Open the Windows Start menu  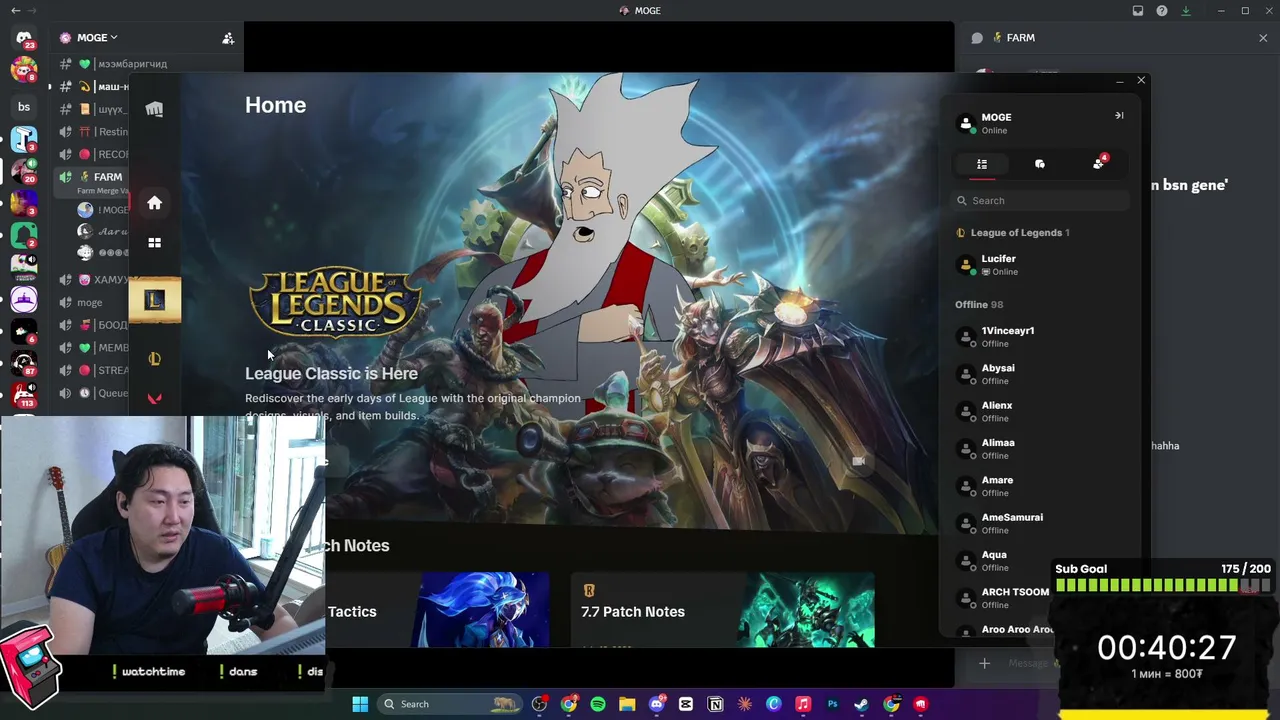point(360,704)
